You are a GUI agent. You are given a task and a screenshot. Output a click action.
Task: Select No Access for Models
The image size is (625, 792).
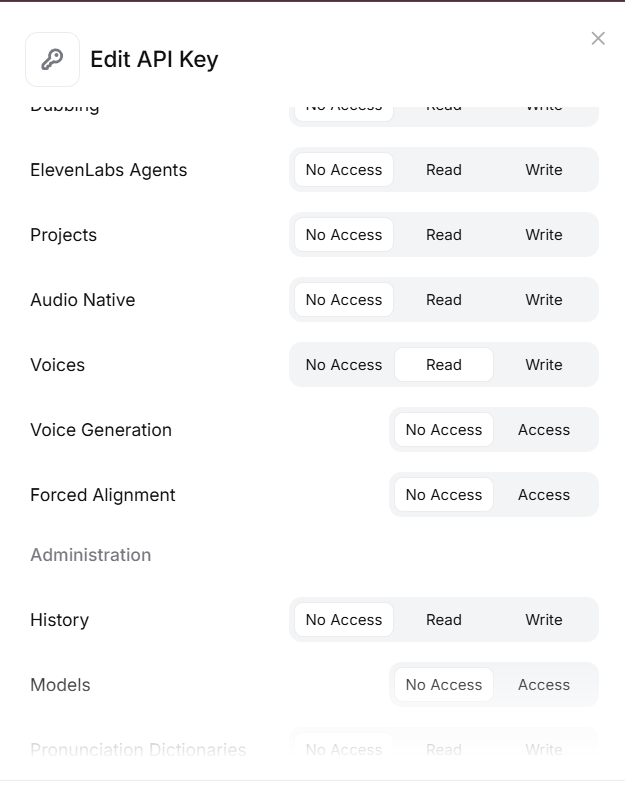(x=444, y=685)
